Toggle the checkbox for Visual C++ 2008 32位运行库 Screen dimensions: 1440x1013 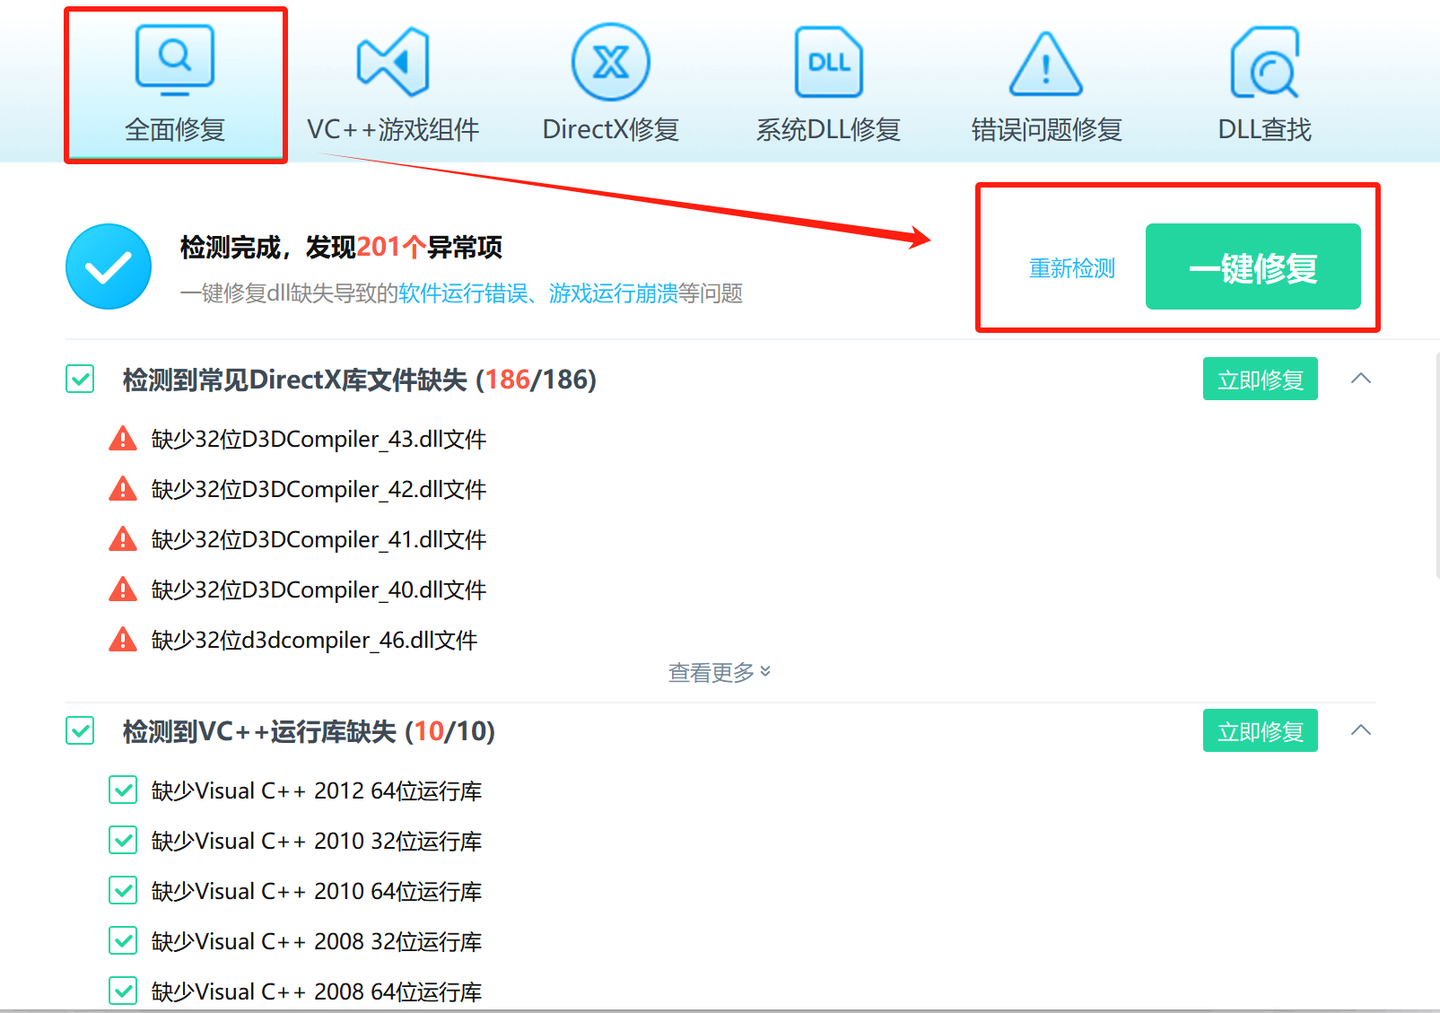(x=122, y=940)
